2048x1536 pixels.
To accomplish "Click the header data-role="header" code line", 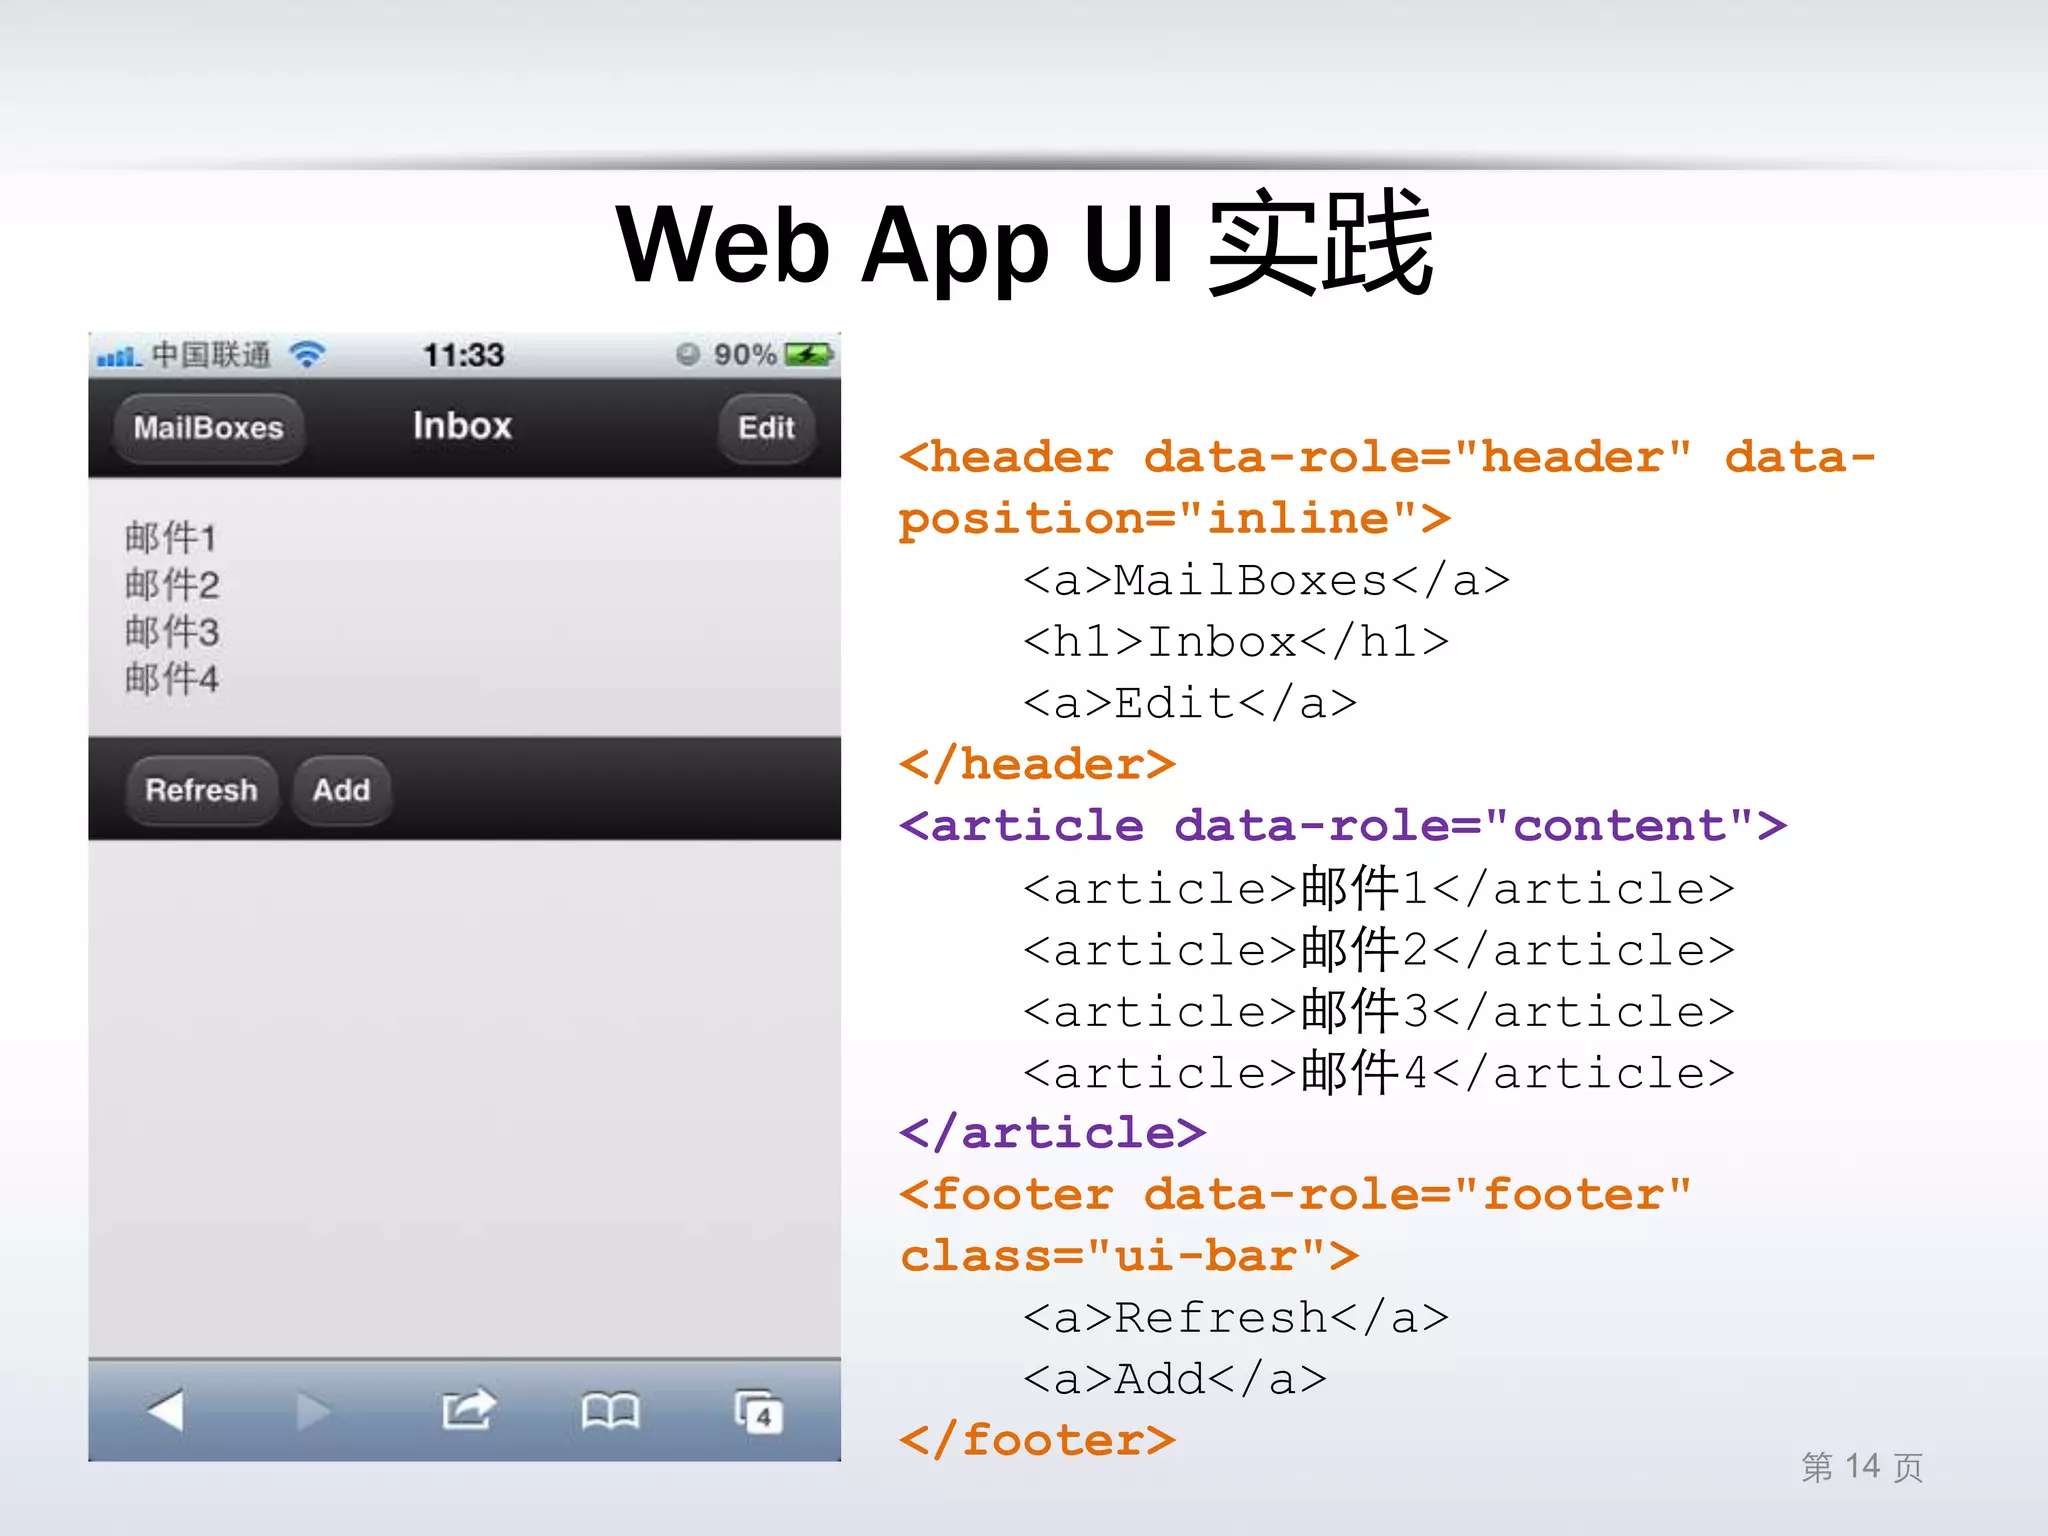I will pyautogui.click(x=1387, y=457).
